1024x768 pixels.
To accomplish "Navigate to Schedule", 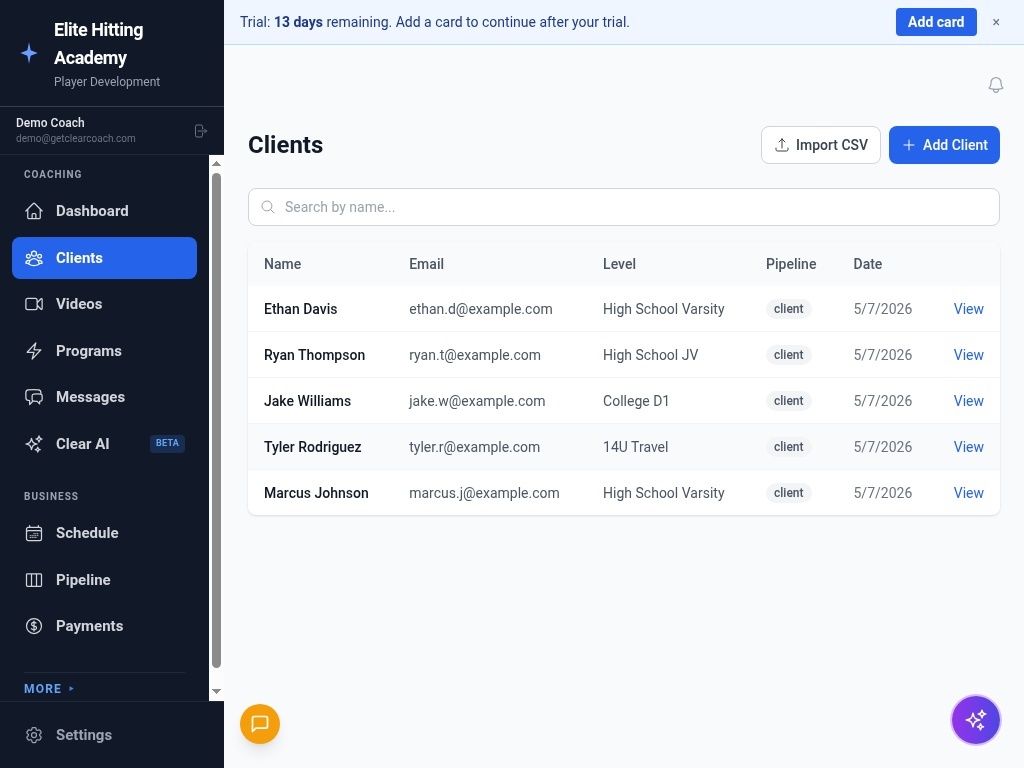I will coord(104,533).
